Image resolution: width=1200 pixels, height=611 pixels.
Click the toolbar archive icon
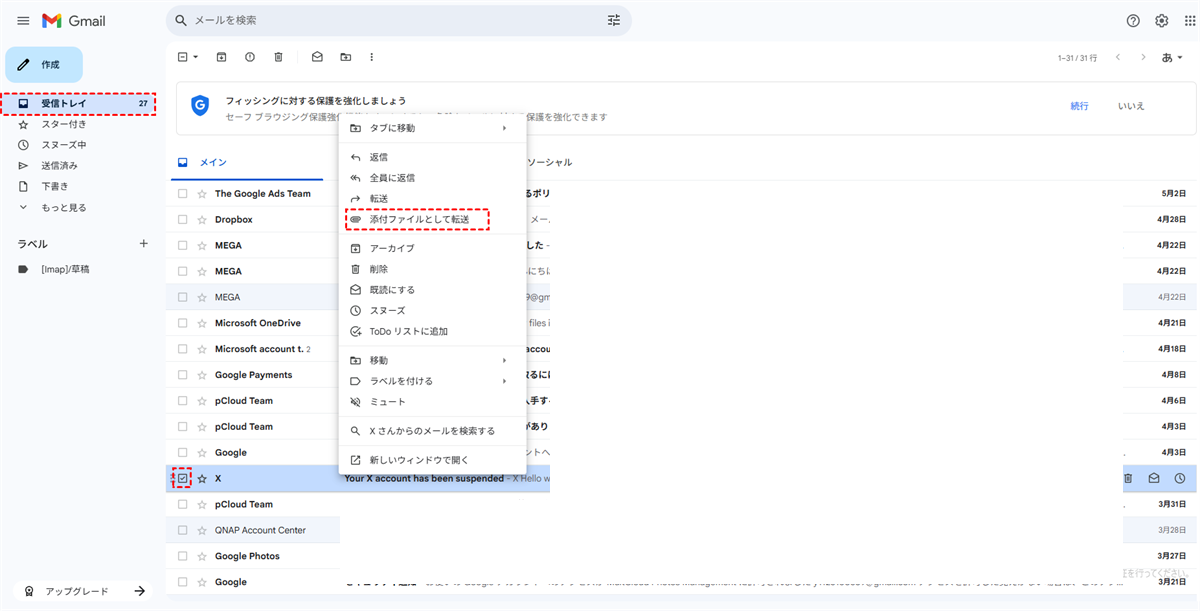[x=221, y=57]
